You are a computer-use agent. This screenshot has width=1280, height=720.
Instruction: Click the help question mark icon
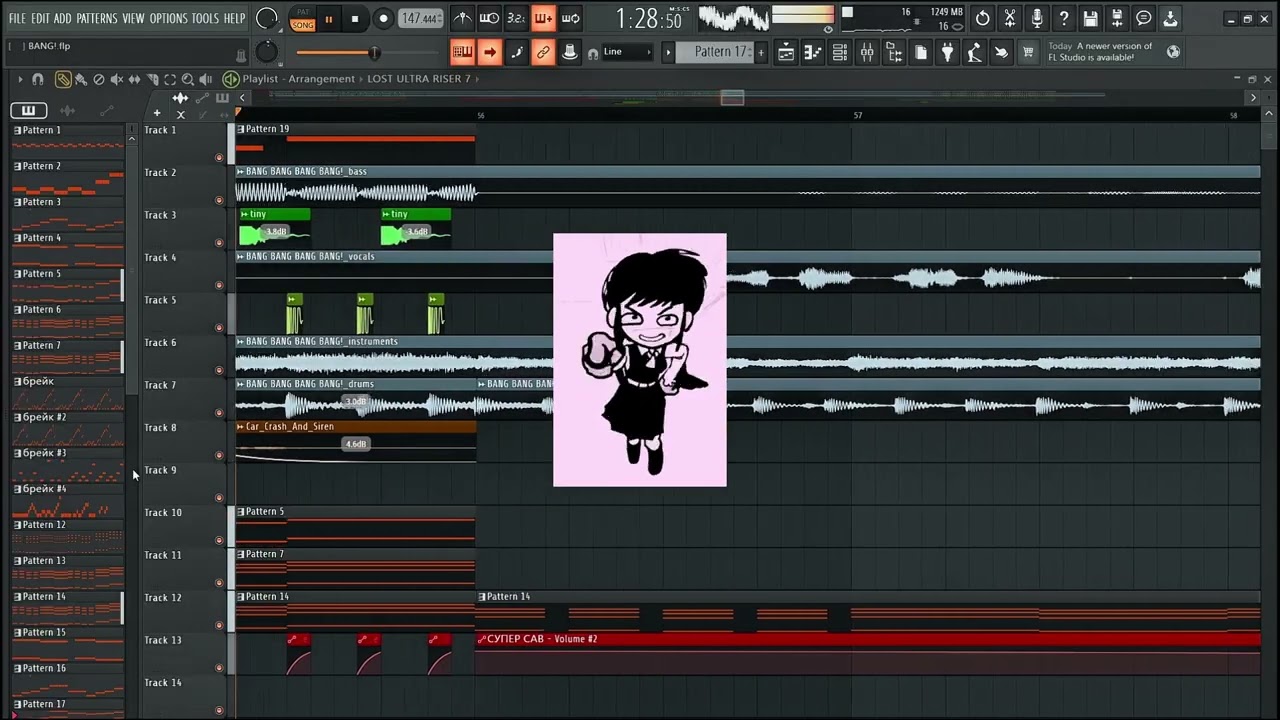coord(1064,18)
